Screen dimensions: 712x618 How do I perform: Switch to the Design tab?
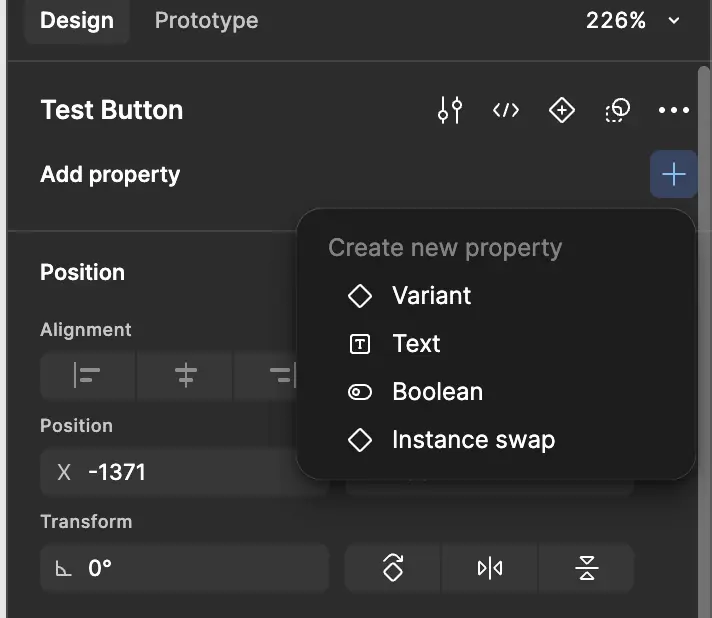(x=77, y=21)
